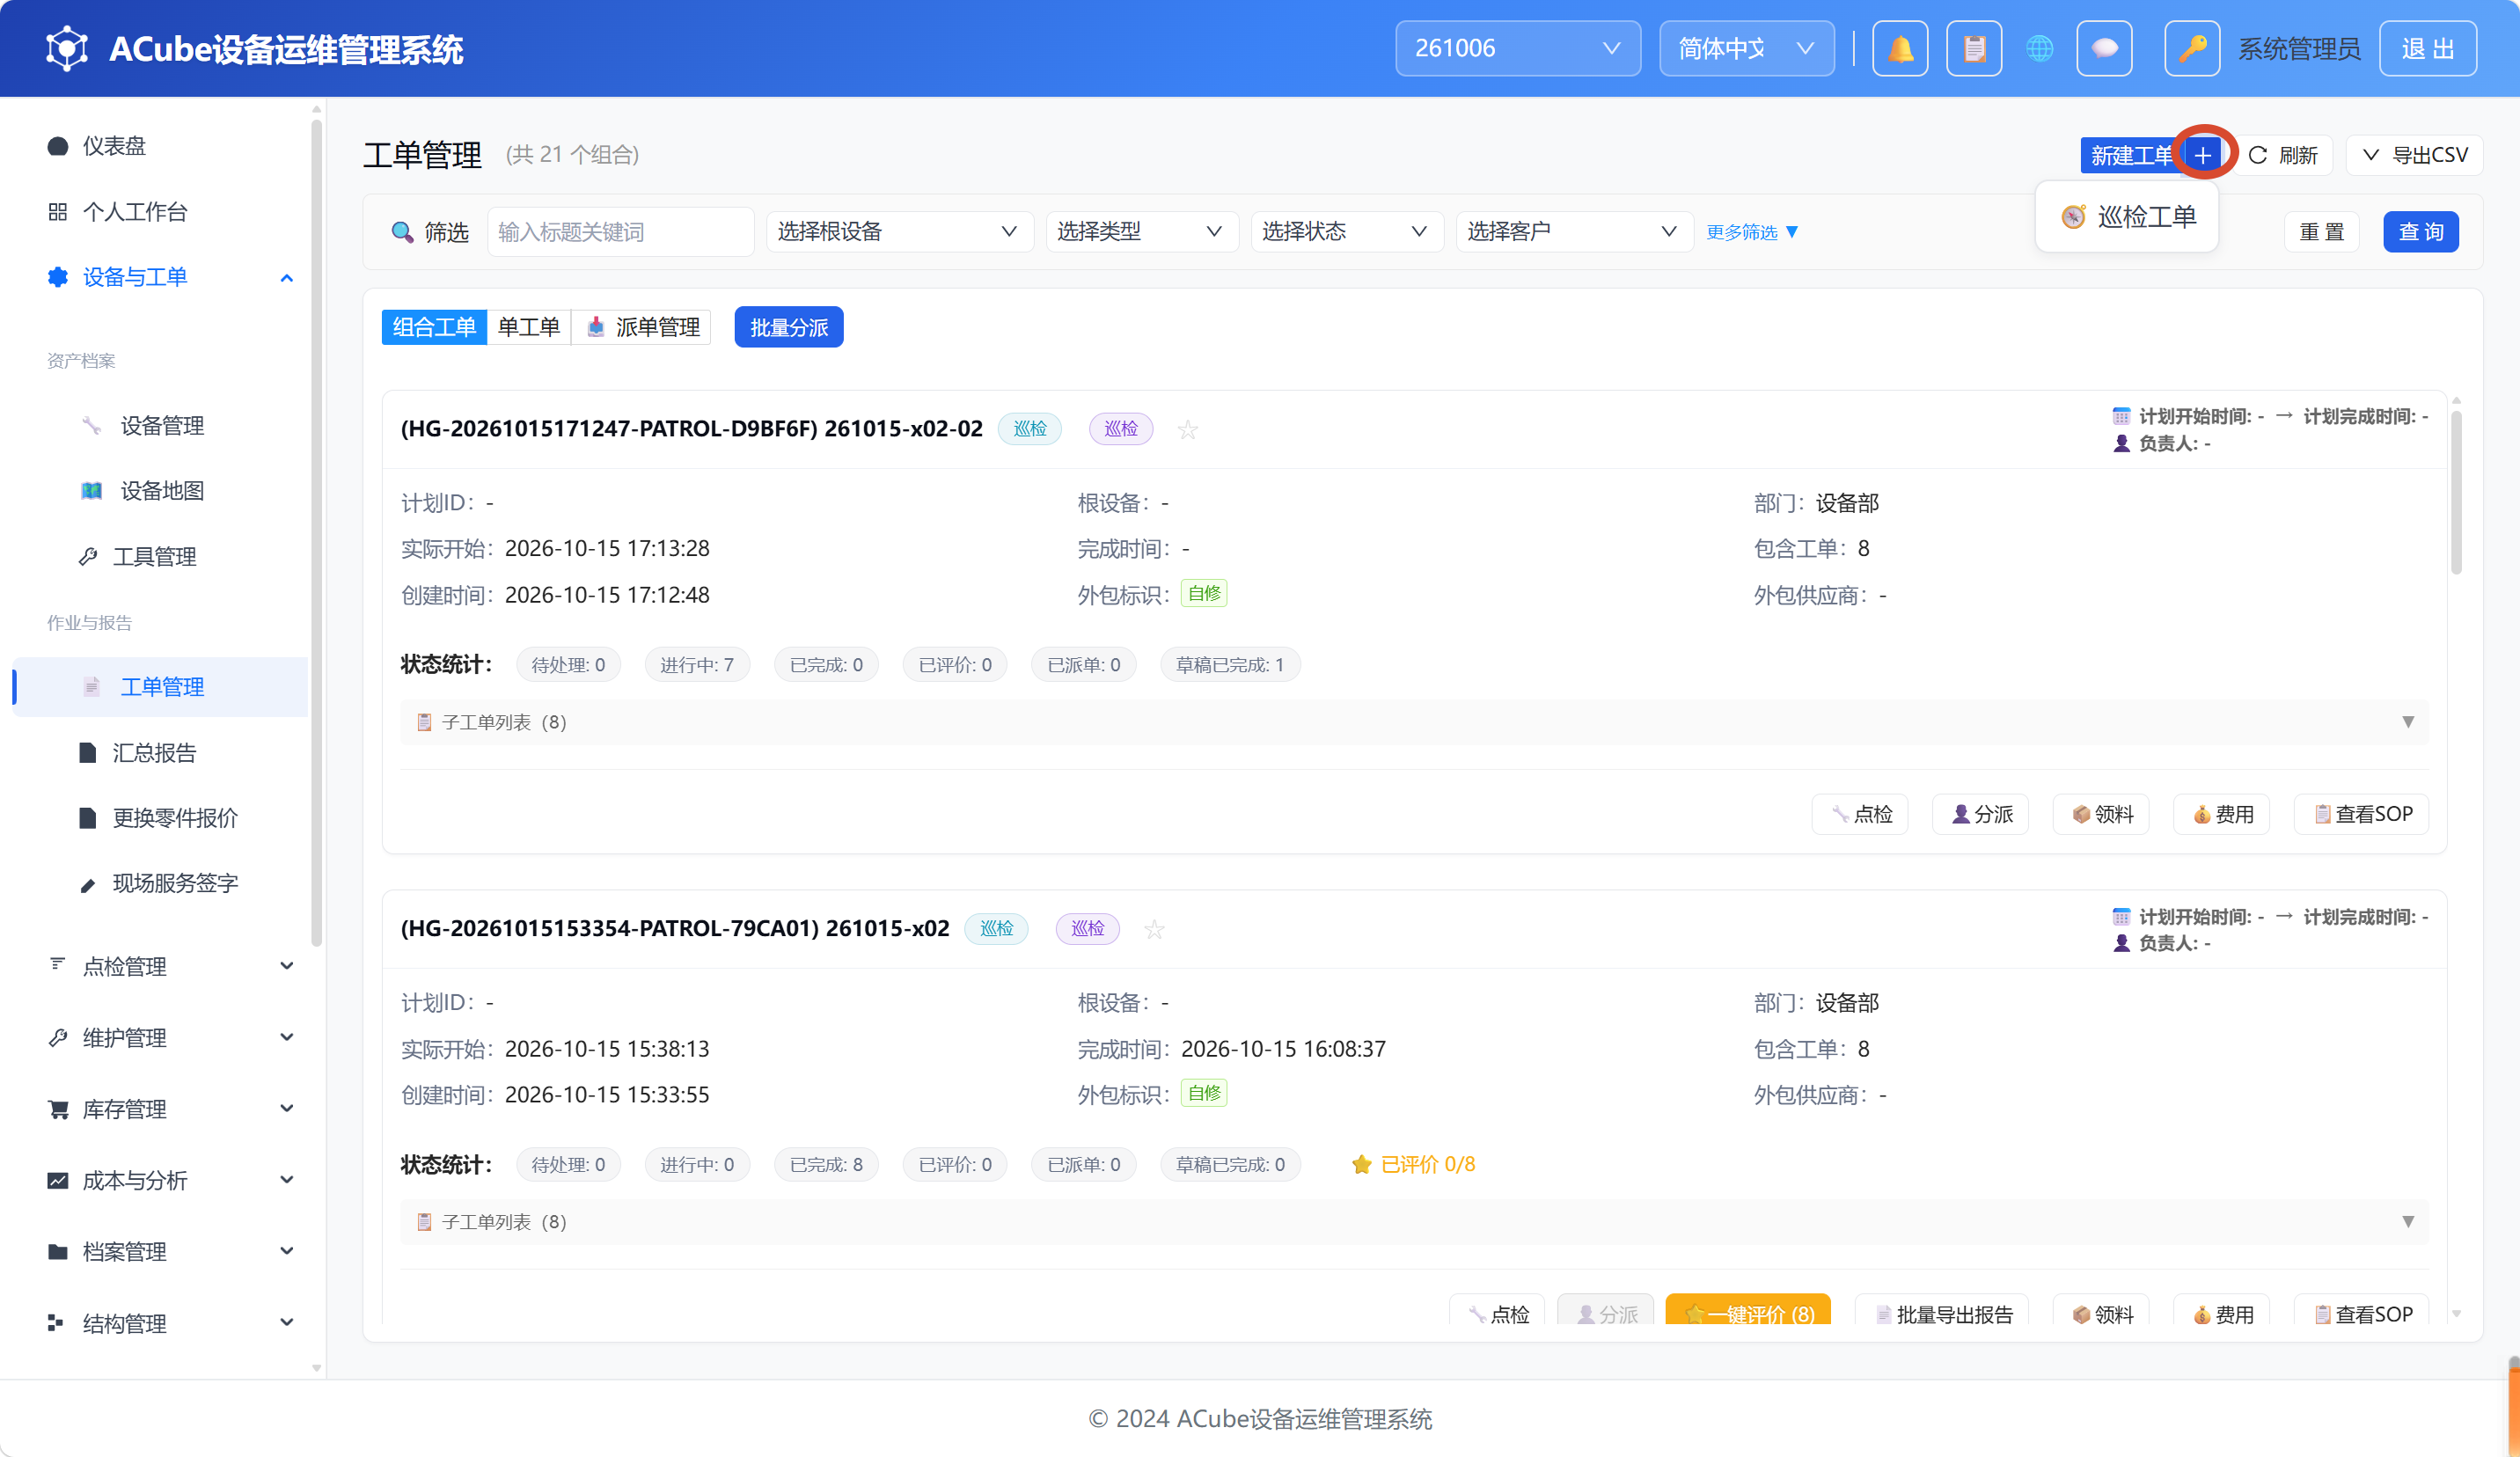Click the 输入标题关键词 search field

620,232
